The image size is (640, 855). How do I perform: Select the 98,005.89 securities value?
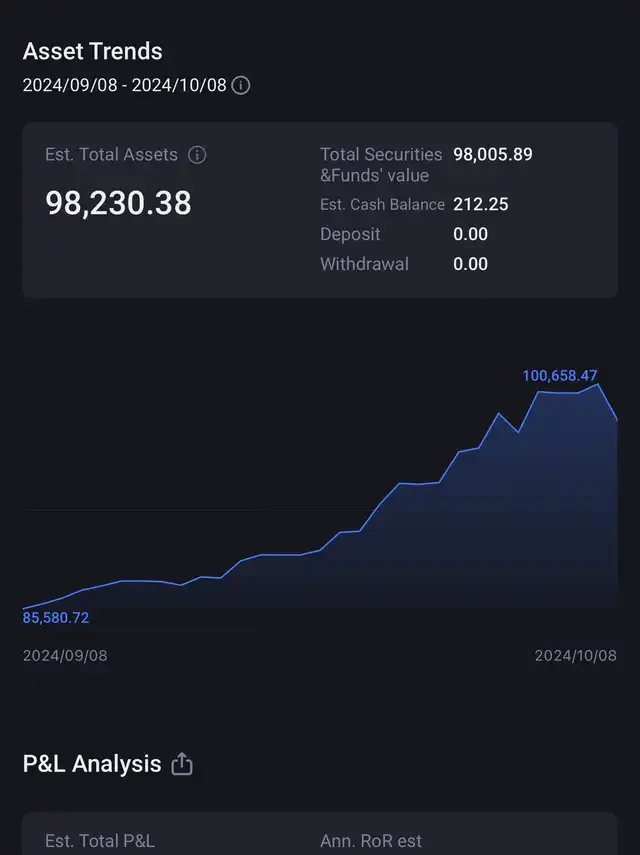(x=492, y=154)
